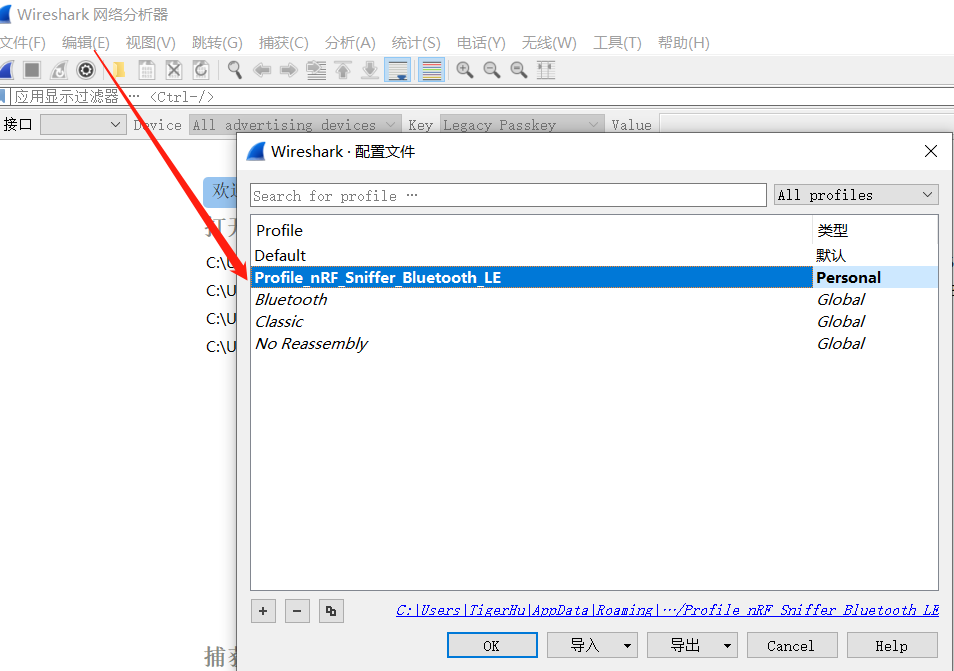Viewport: 954px width, 671px height.
Task: Stop the running packet capture
Action: tap(32, 70)
